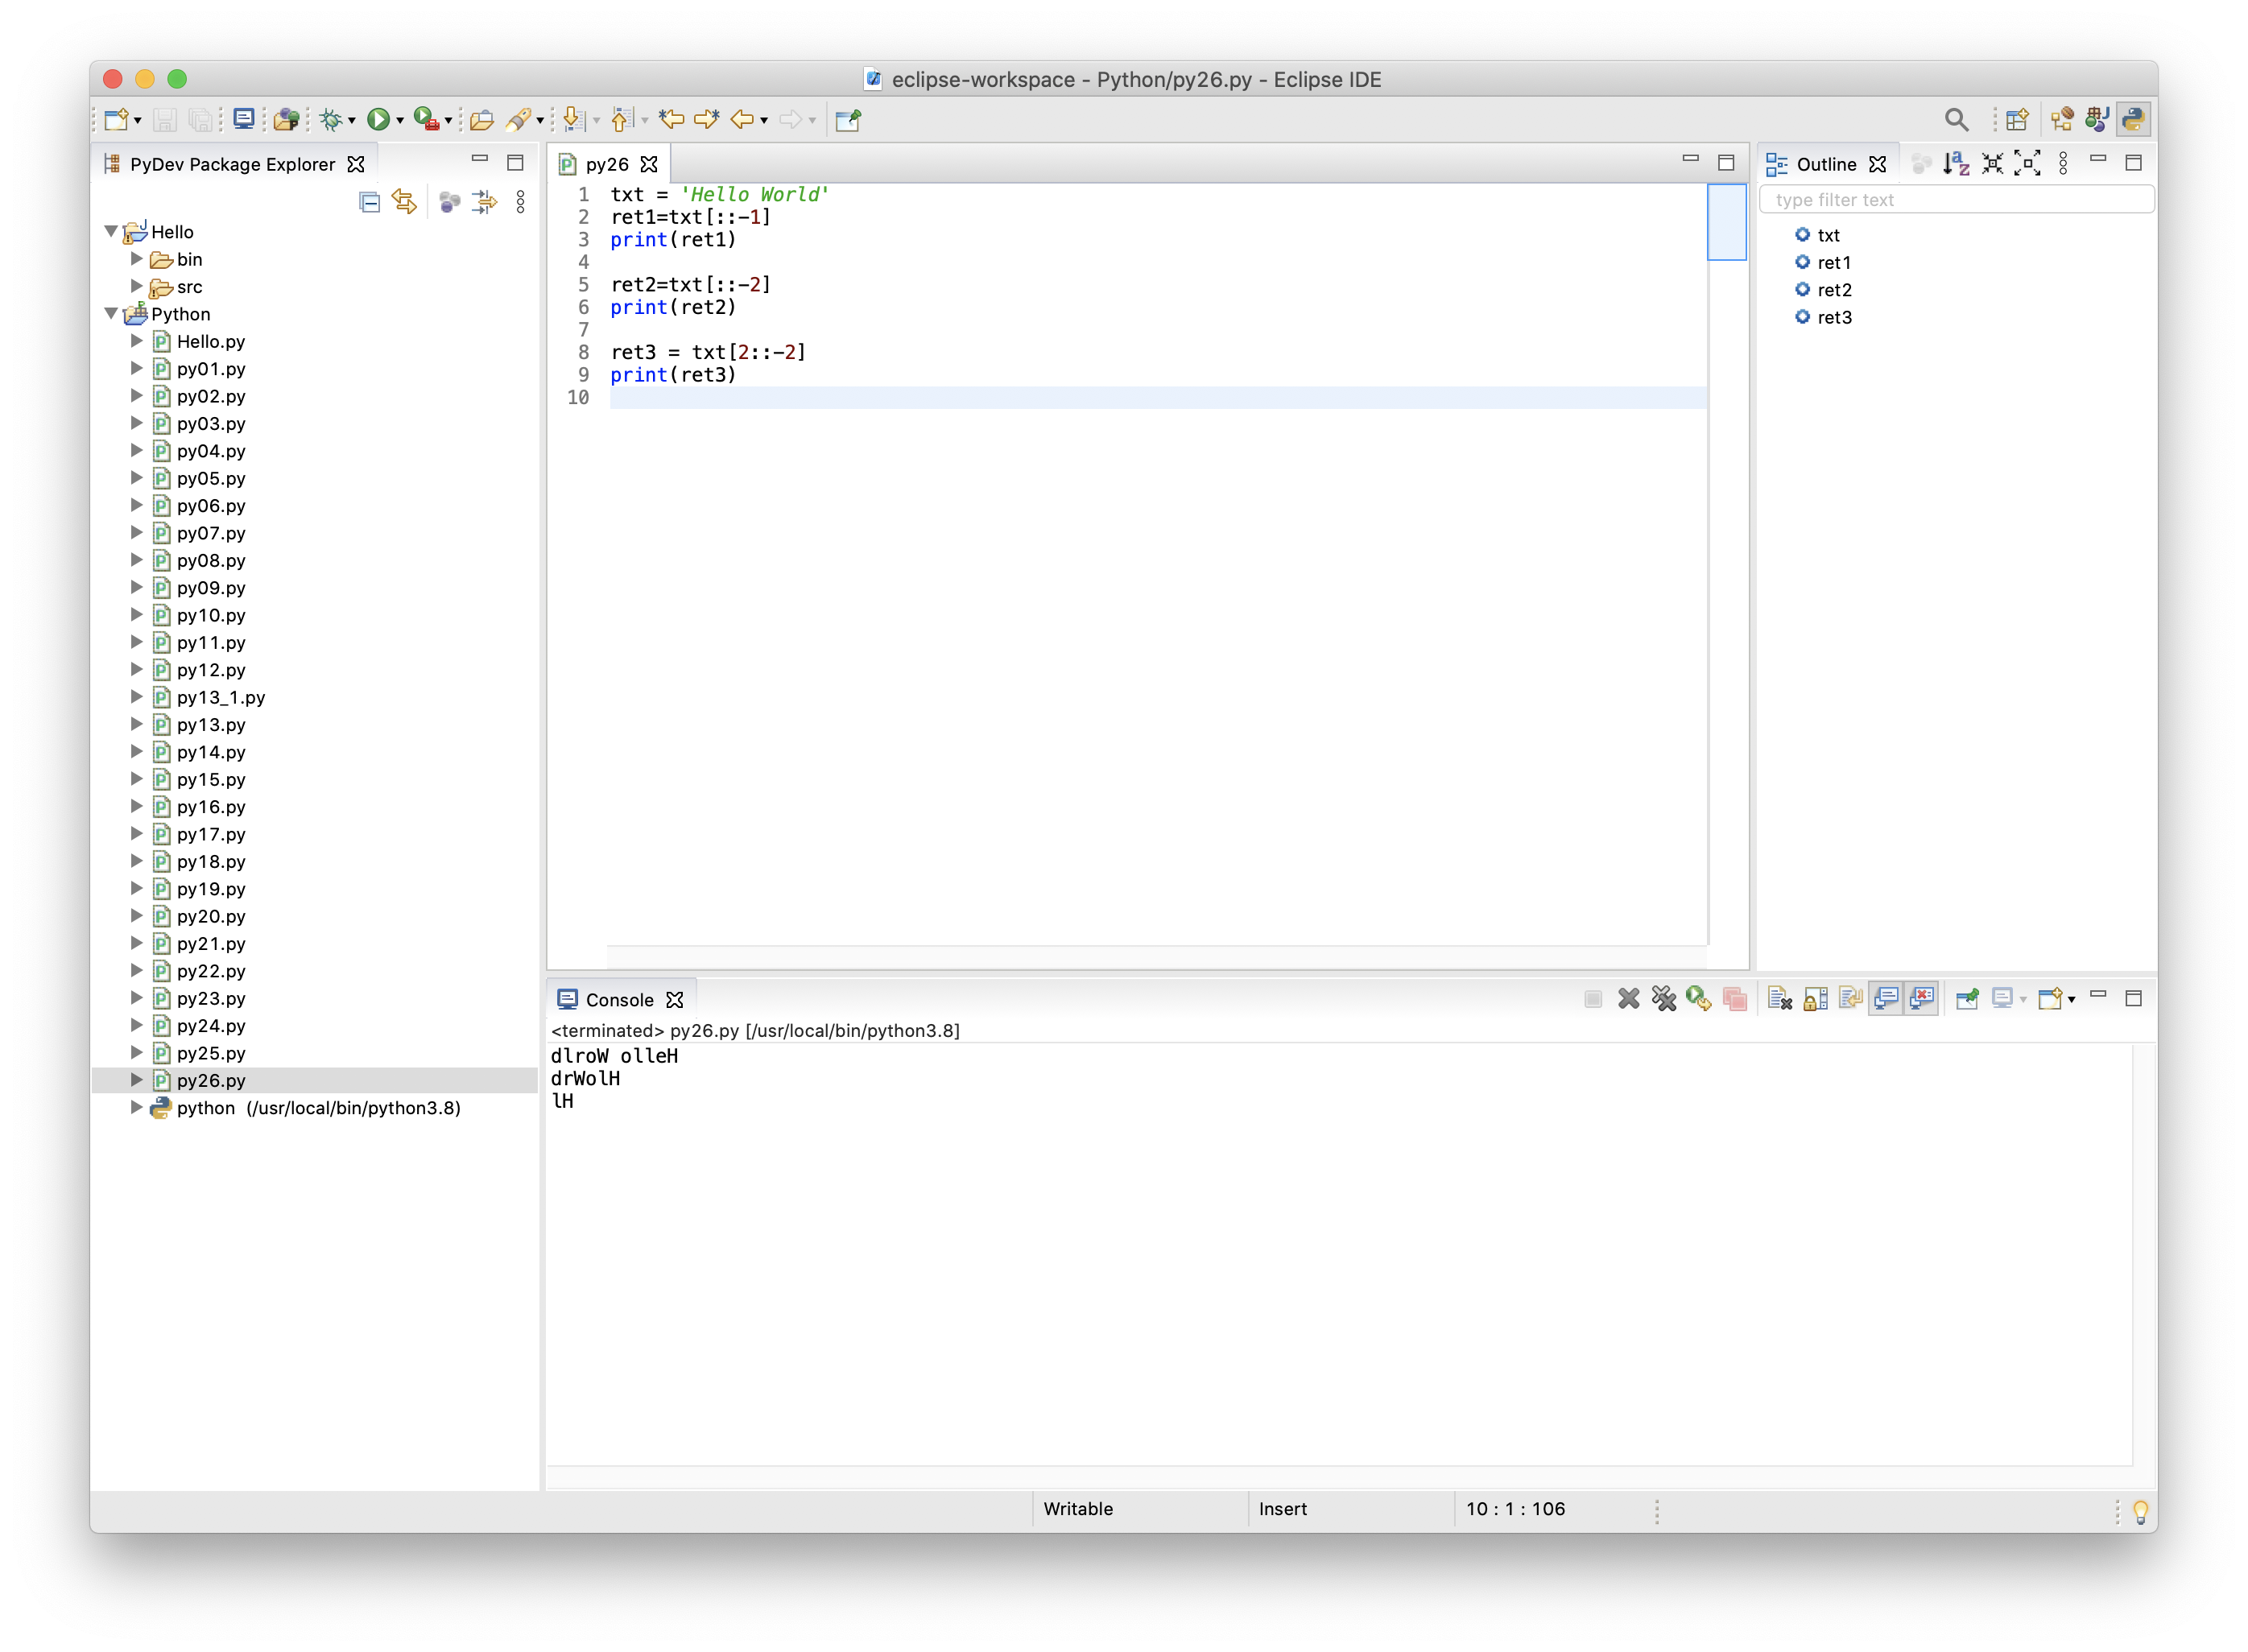Viewport: 2248px width, 1652px height.
Task: Click the Debug bug icon
Action: pos(330,120)
